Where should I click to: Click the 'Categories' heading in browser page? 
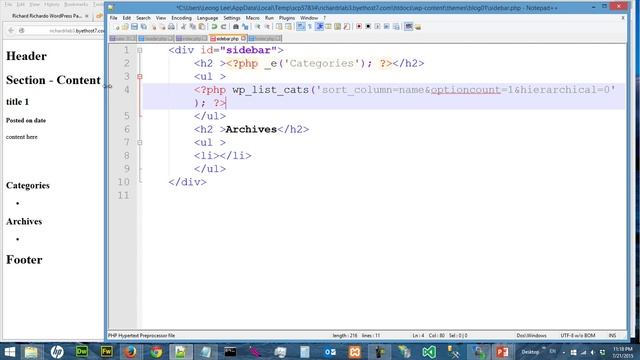[x=28, y=185]
